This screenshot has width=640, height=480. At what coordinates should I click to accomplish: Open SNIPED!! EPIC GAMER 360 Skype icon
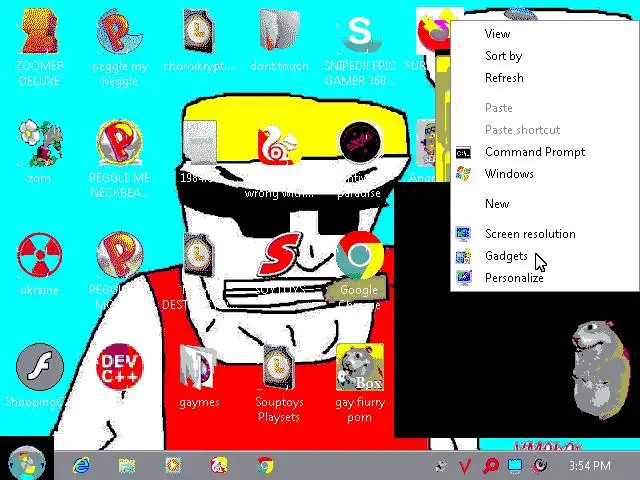tap(359, 33)
